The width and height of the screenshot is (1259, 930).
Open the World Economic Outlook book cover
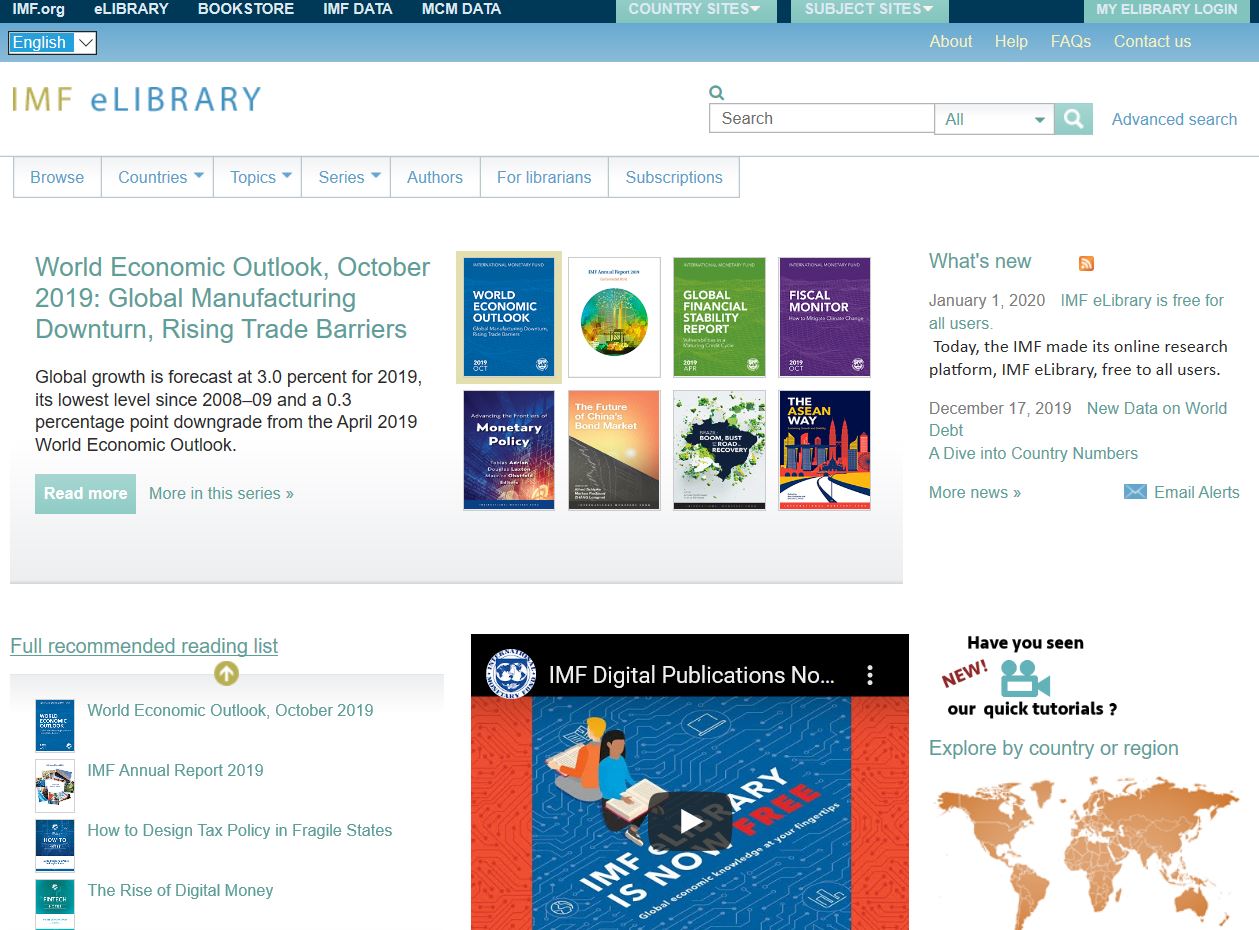coord(508,317)
